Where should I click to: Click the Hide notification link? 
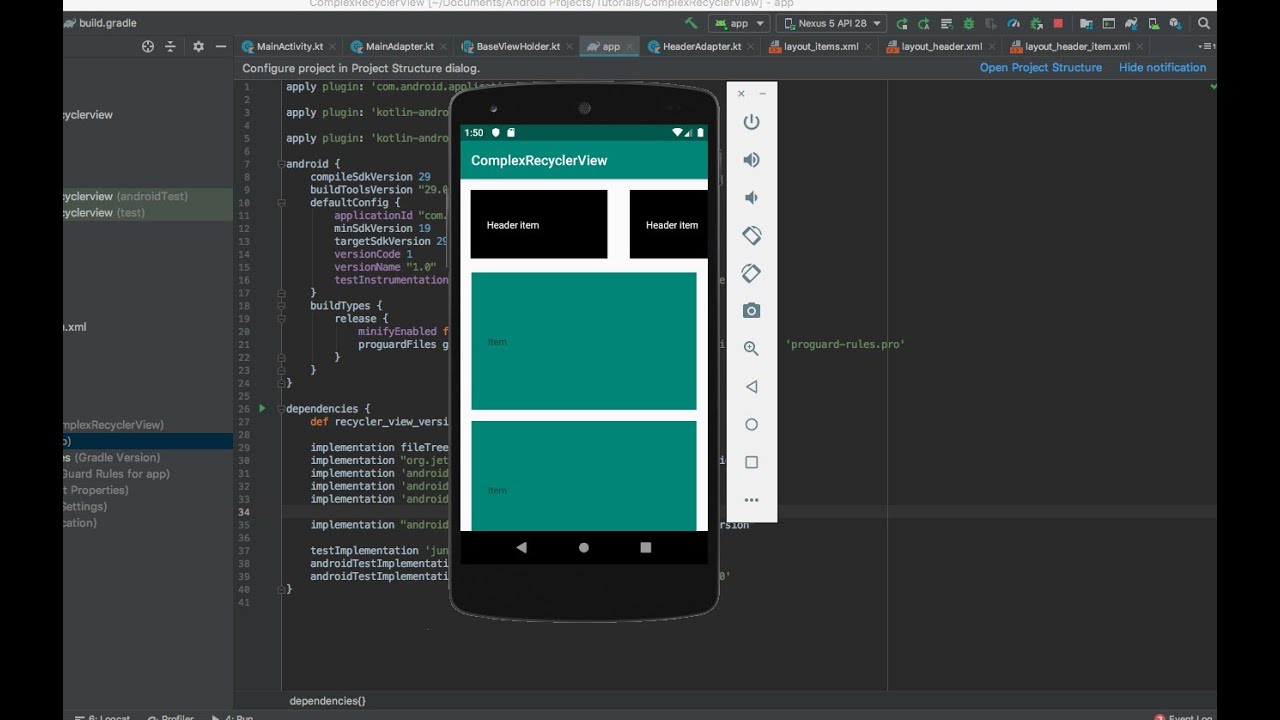coord(1162,68)
